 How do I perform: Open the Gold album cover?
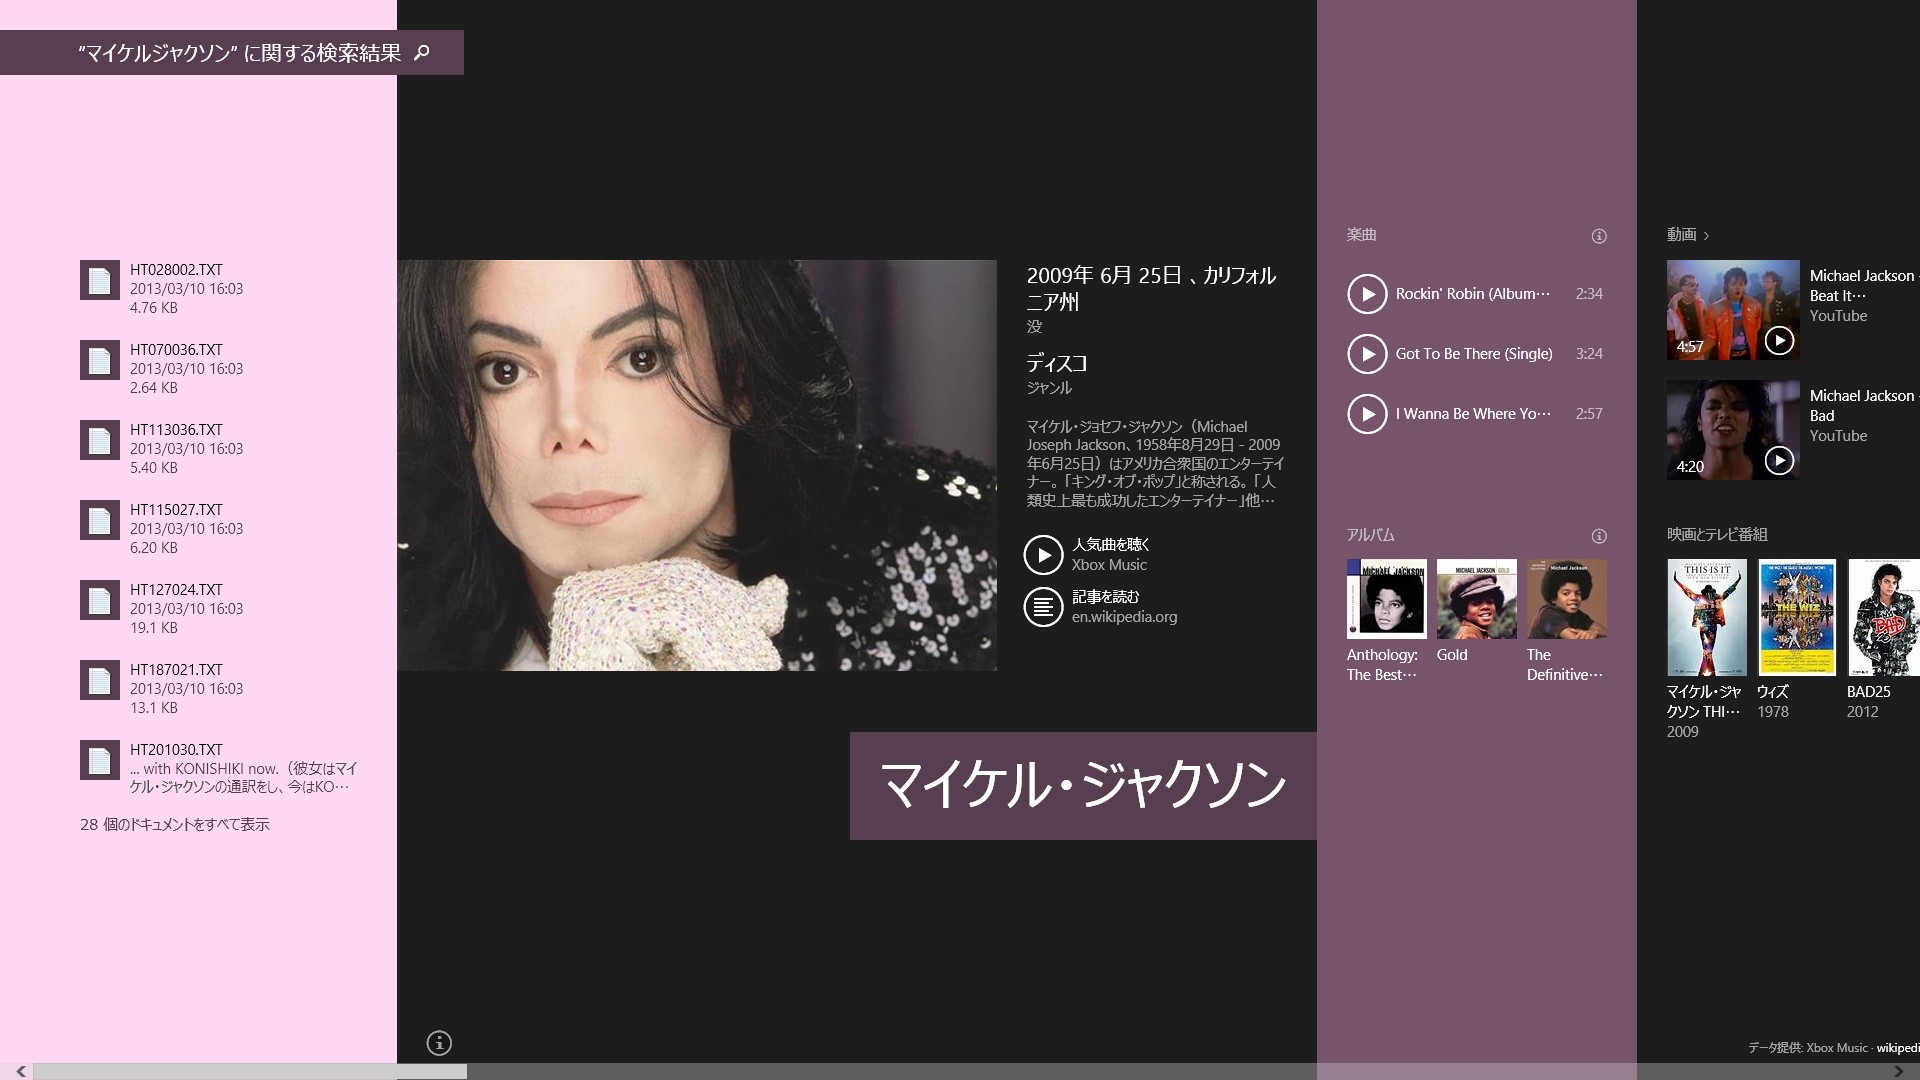pyautogui.click(x=1476, y=599)
